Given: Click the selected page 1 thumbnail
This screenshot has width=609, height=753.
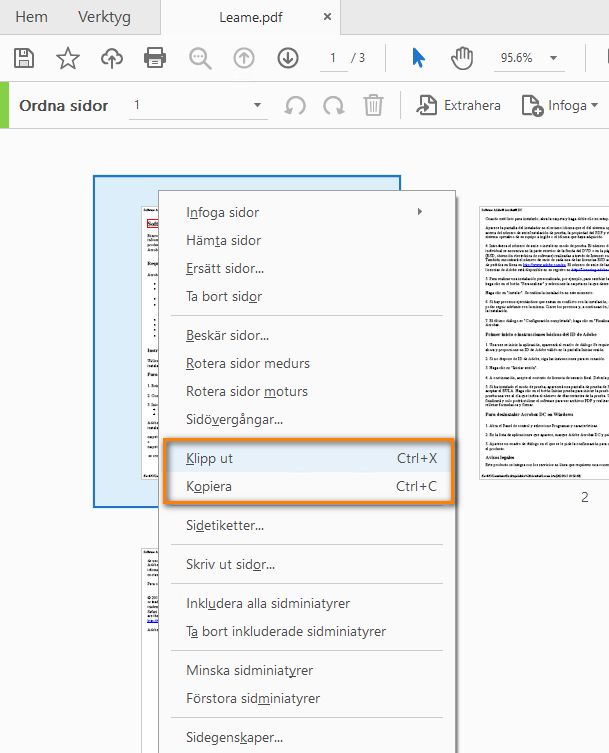Looking at the screenshot, I should (x=126, y=341).
